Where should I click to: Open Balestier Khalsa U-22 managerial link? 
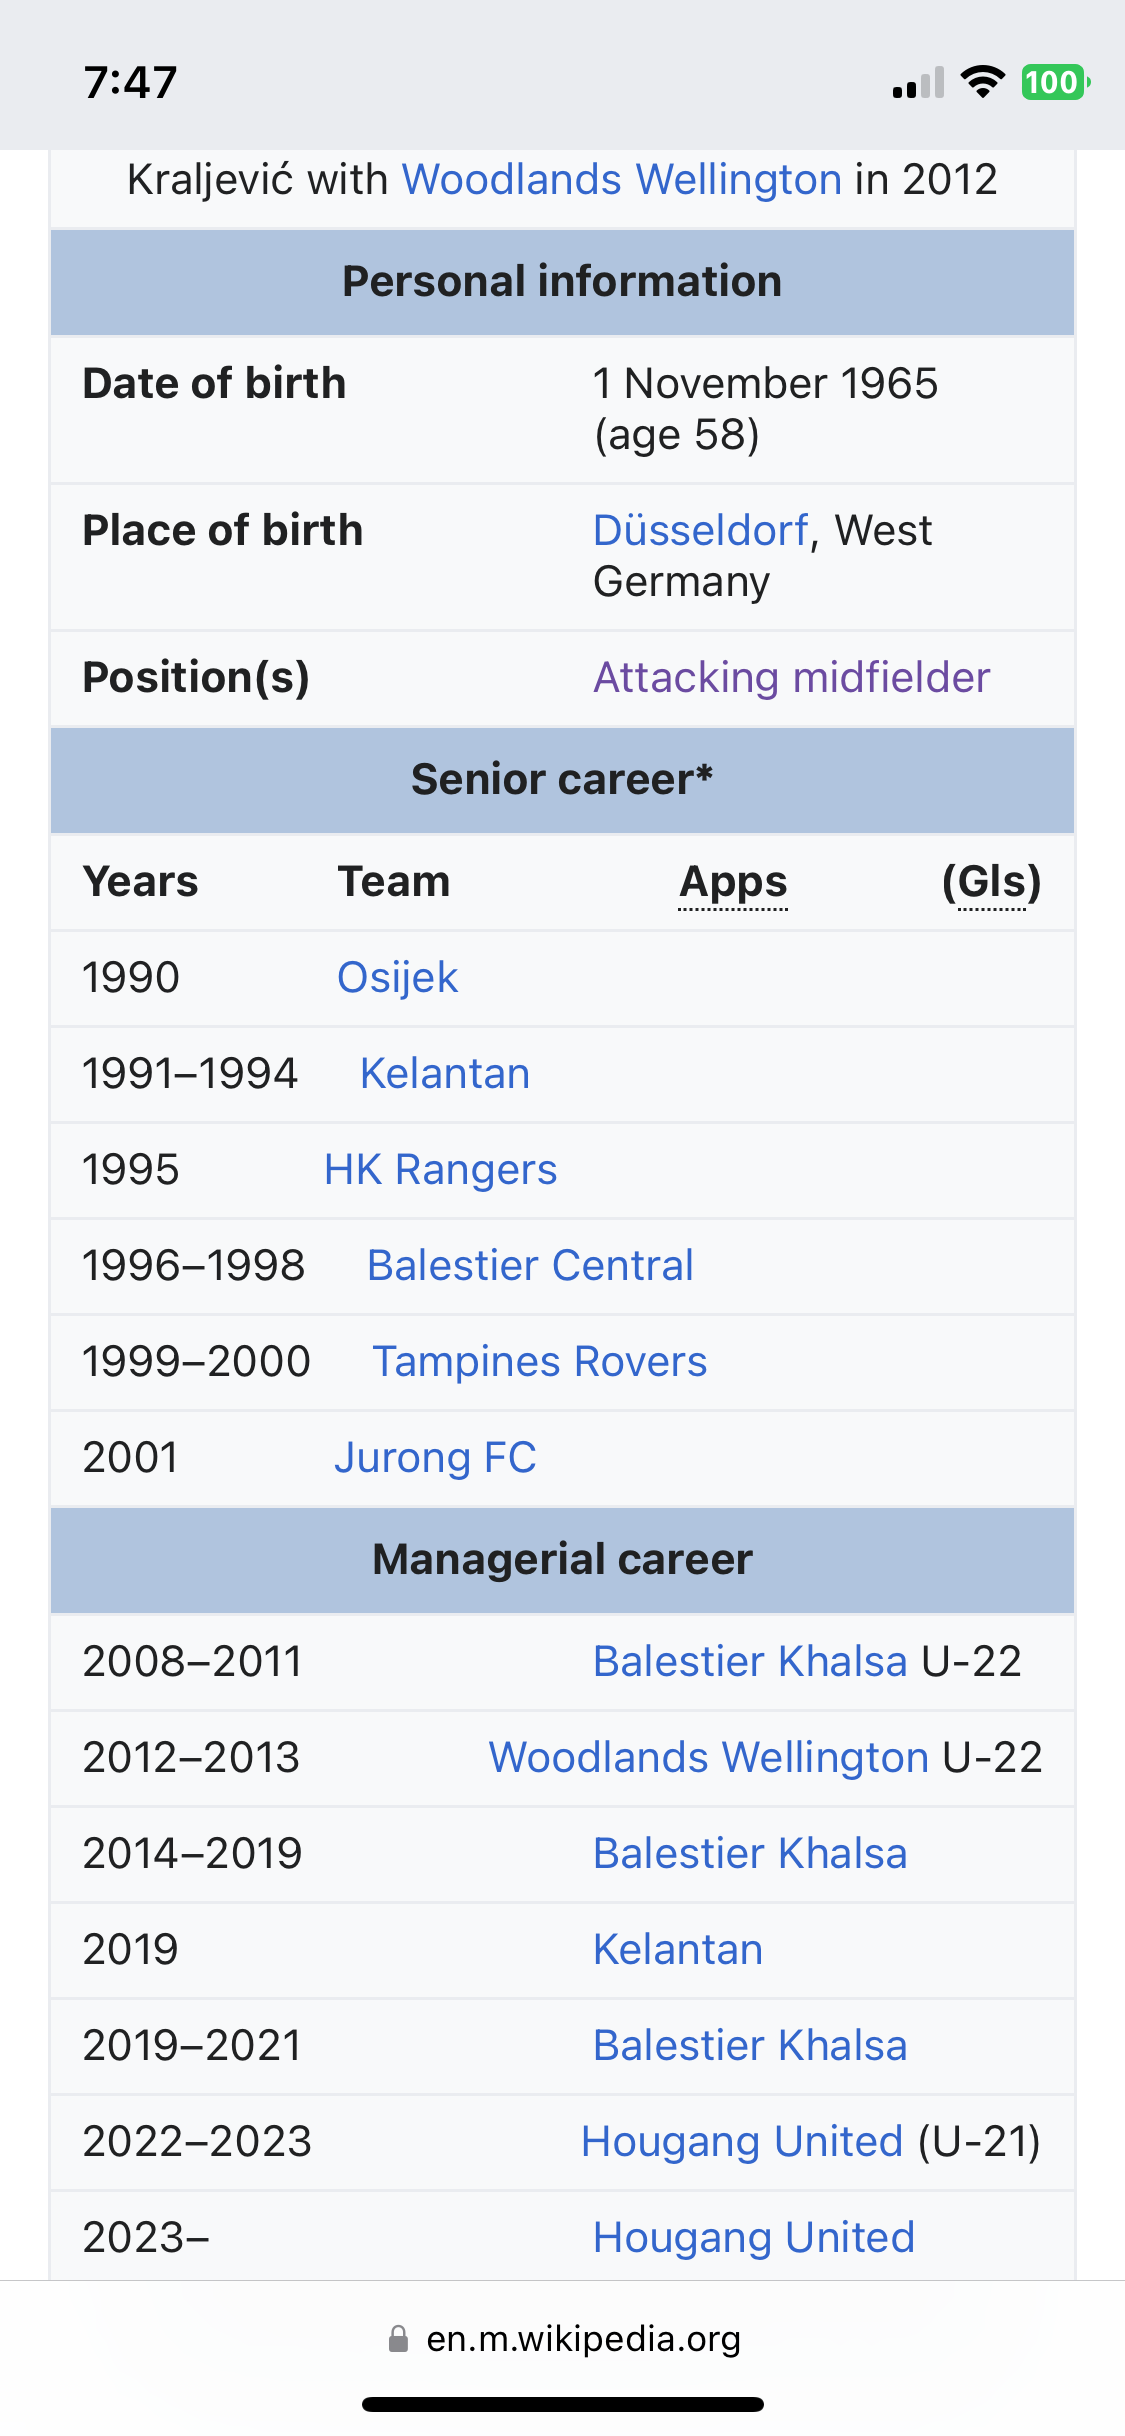[x=750, y=1661]
